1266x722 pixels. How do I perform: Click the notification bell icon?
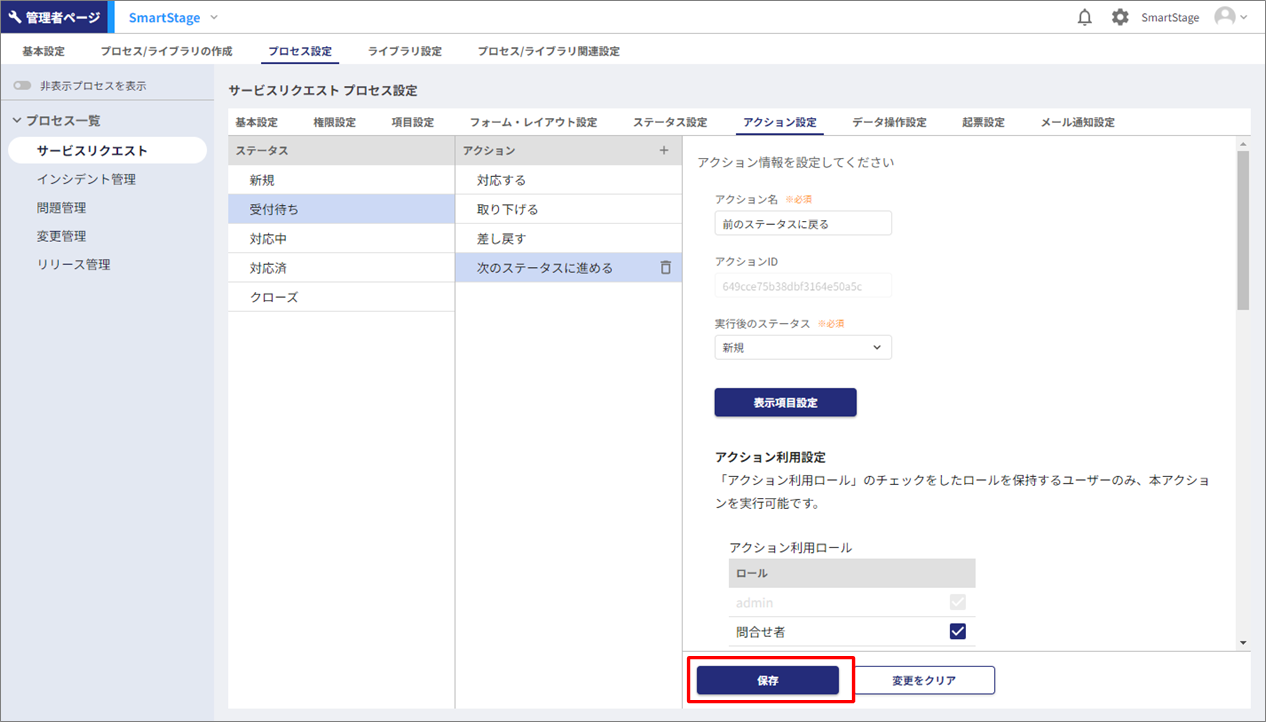(x=1084, y=17)
